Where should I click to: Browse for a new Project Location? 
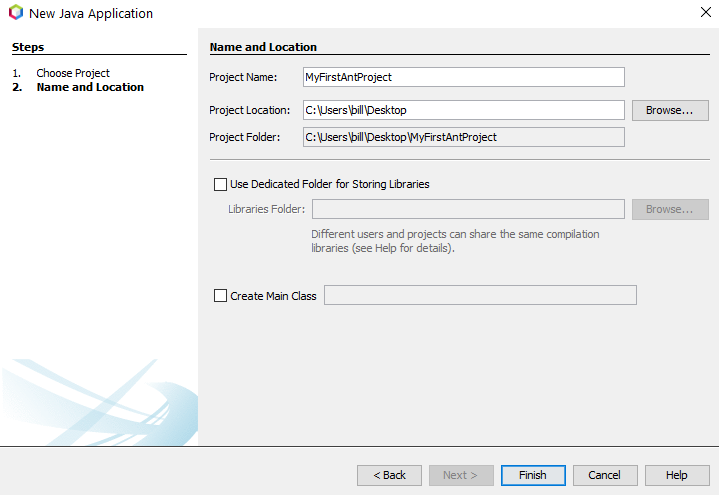670,111
